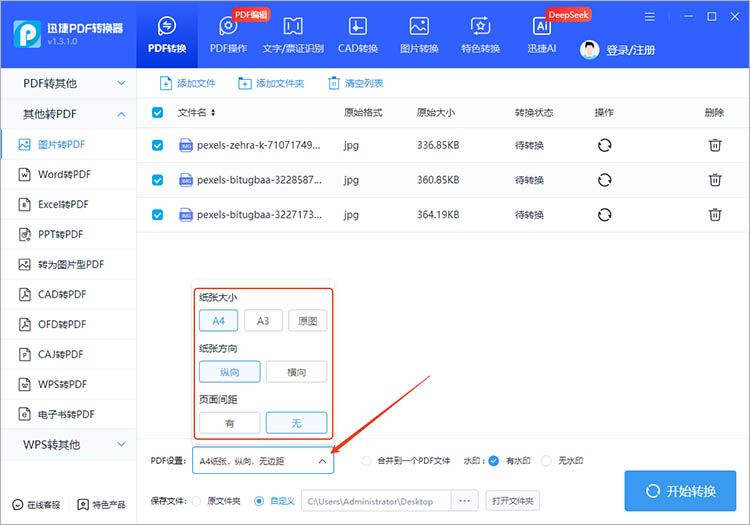Delete the first file with trash icon
Image resolution: width=750 pixels, height=525 pixels.
[x=715, y=145]
